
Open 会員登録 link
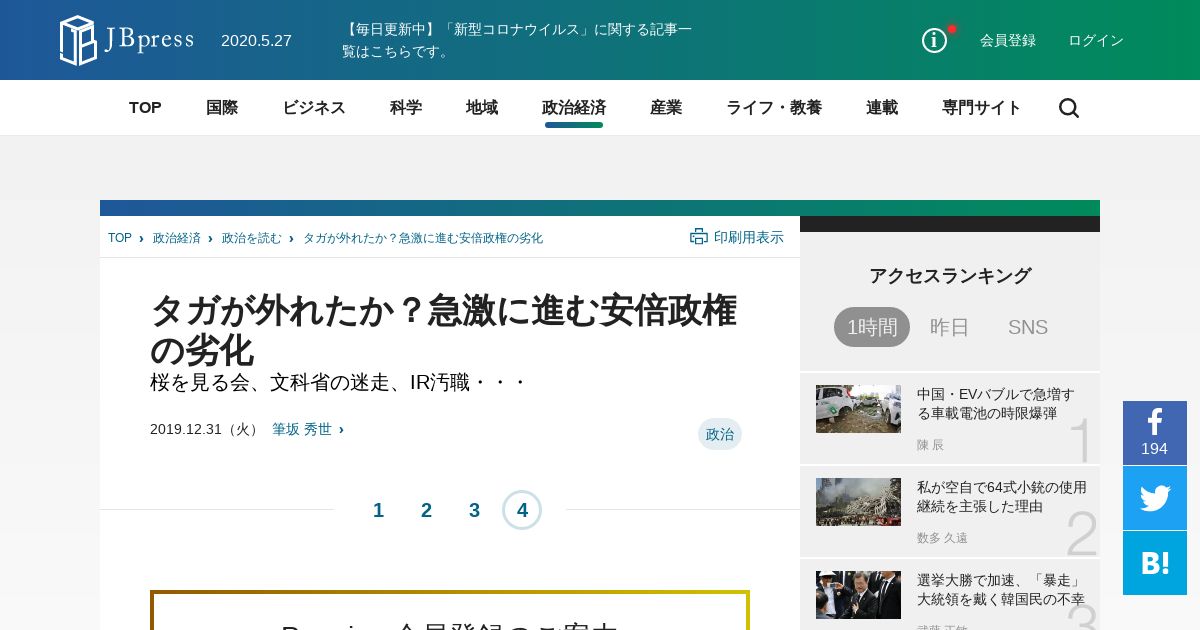pyautogui.click(x=1008, y=40)
